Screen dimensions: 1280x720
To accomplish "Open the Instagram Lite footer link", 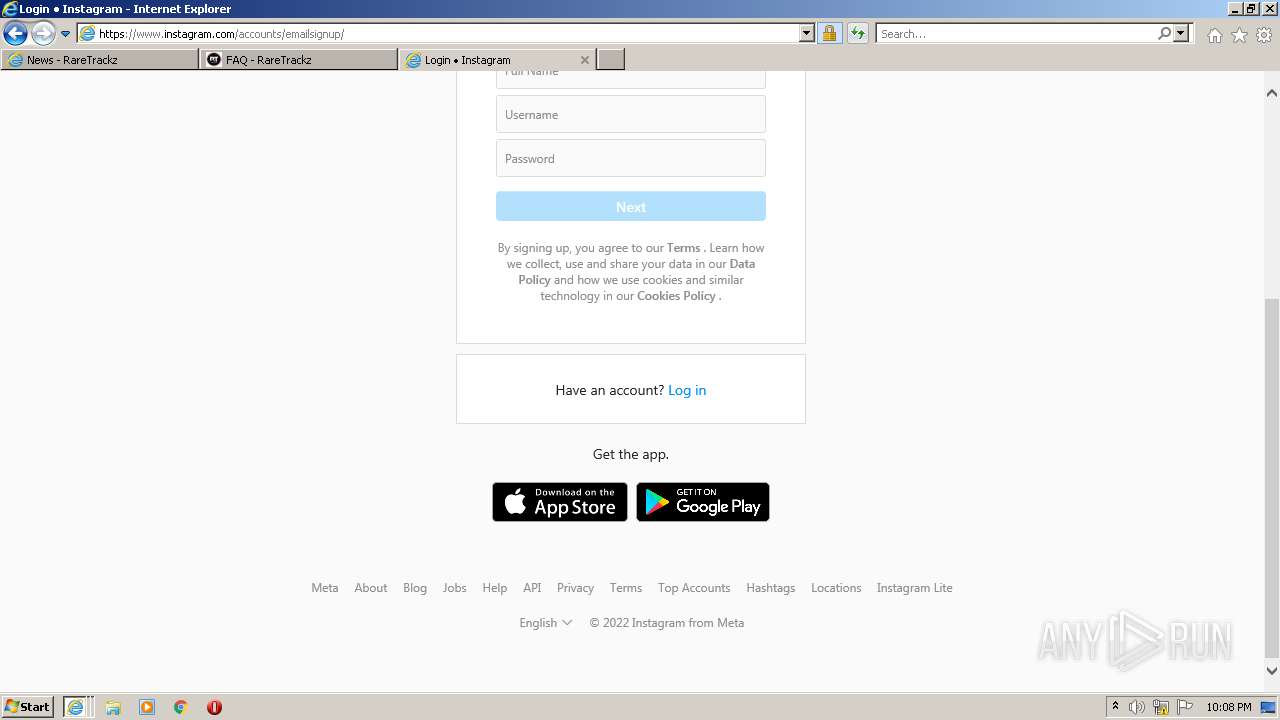I will (x=915, y=588).
